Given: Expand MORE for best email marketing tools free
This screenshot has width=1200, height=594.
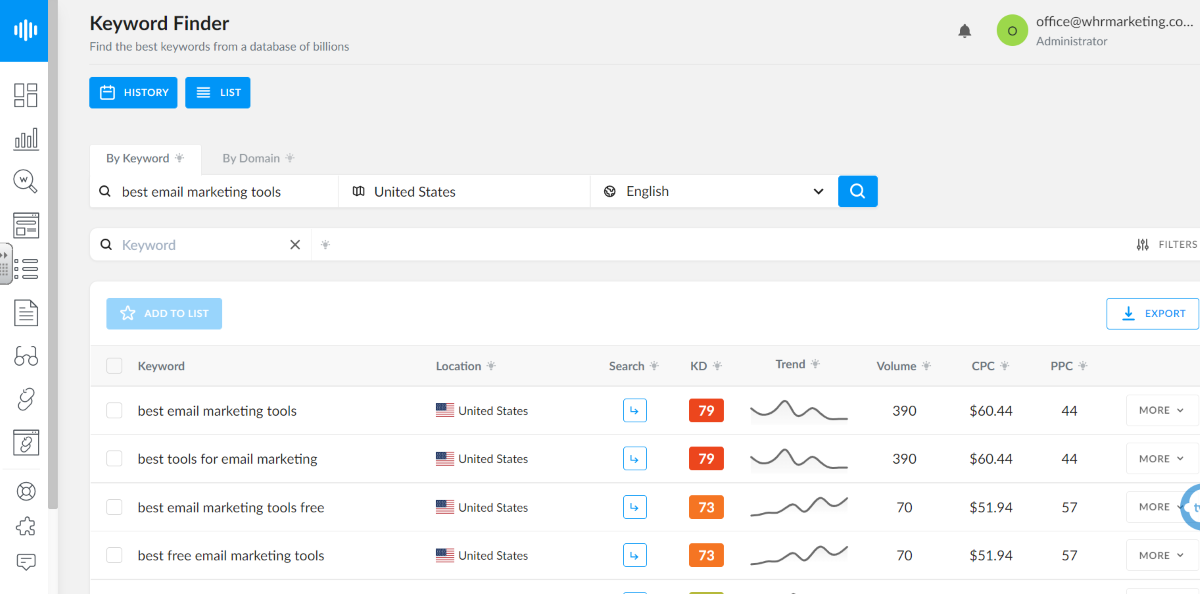Looking at the screenshot, I should click(1155, 507).
